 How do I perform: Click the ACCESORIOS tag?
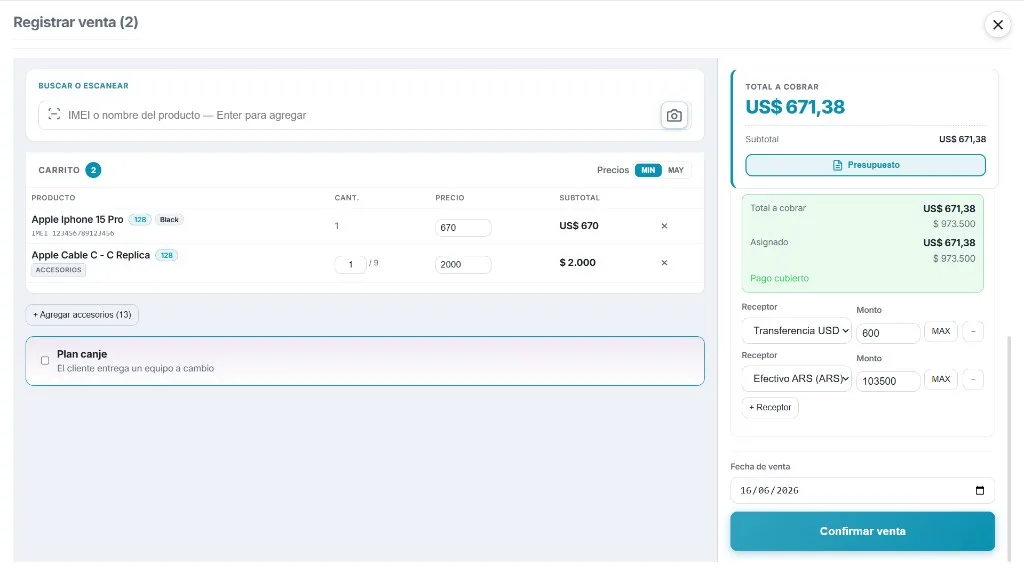59,270
